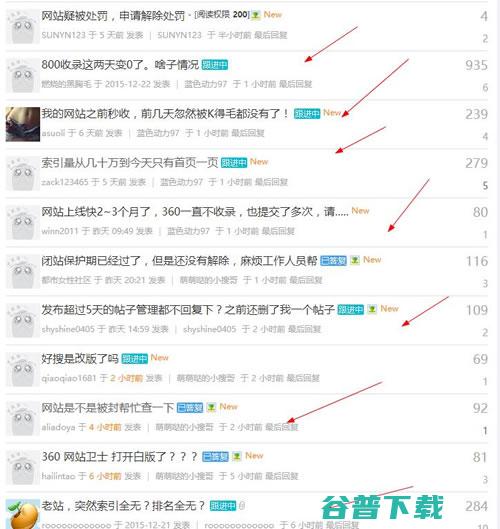The image size is (500, 529).
Task: Click the image attachment icon on the first thread
Action: pyautogui.click(x=256, y=15)
